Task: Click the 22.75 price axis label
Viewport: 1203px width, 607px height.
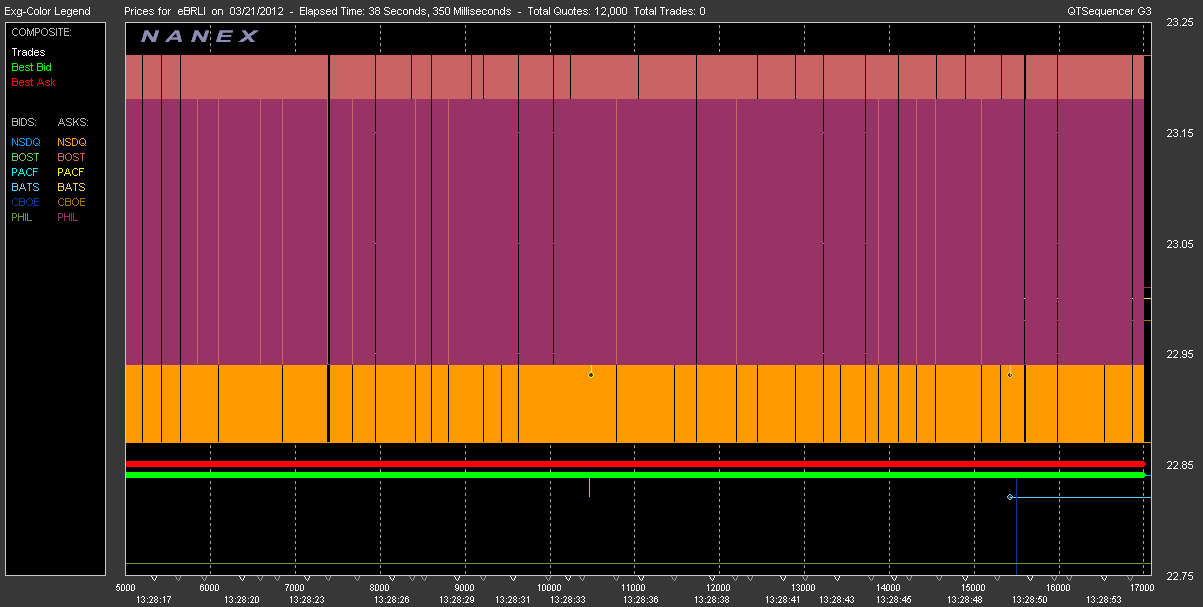Action: click(1181, 576)
